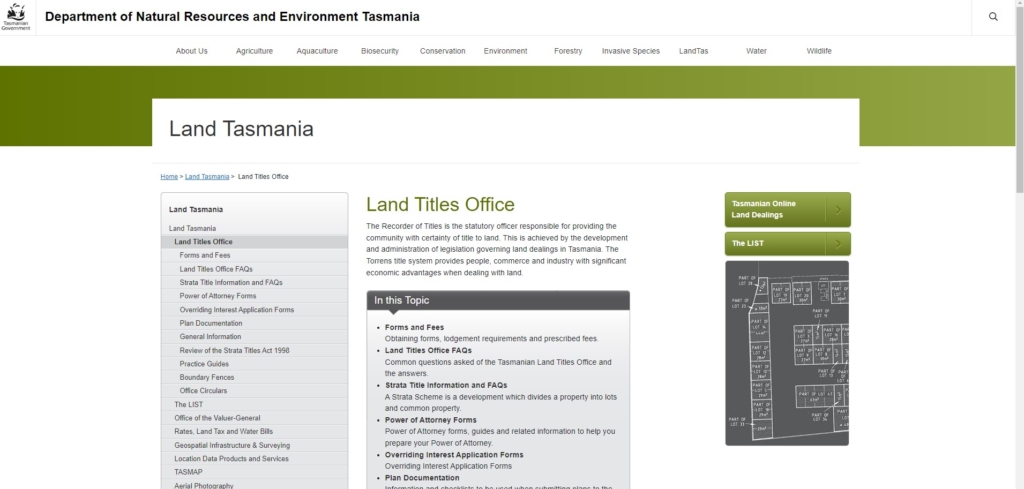
Task: Click arrow on Tasmanian Online Land Dealings button
Action: pyautogui.click(x=838, y=210)
